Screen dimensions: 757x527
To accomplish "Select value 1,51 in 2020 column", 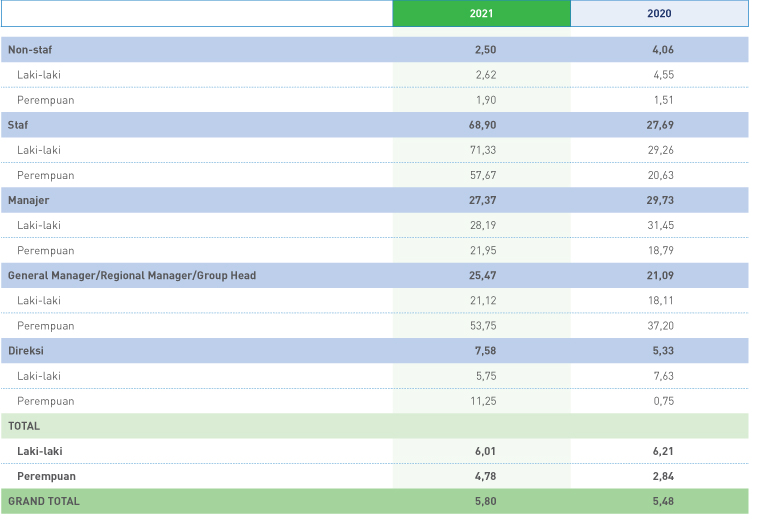I will (x=663, y=100).
